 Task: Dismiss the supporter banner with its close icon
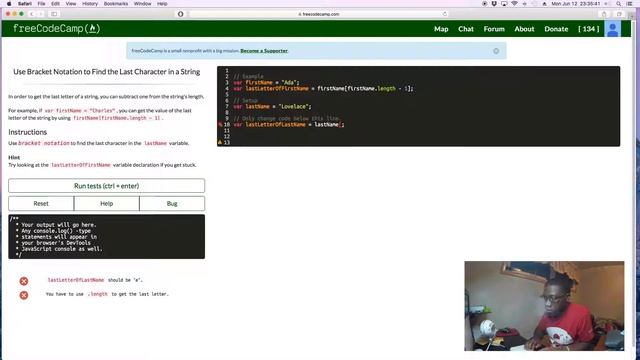point(496,51)
